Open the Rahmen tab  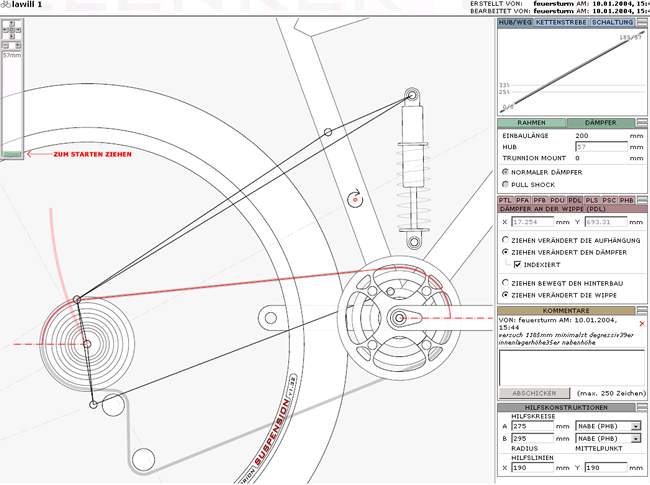coord(531,122)
